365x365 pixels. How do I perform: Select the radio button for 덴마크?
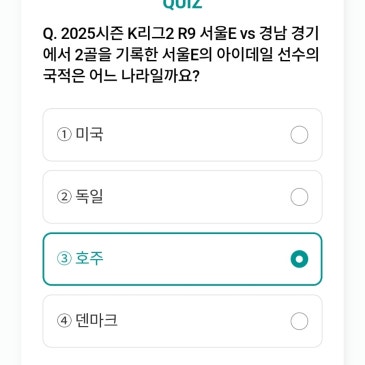tap(299, 321)
